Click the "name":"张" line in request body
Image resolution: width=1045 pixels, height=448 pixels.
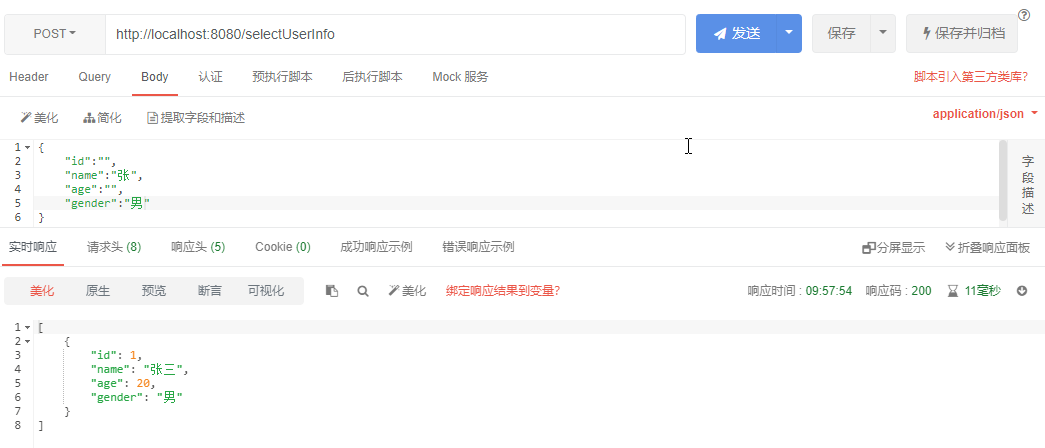pos(104,175)
